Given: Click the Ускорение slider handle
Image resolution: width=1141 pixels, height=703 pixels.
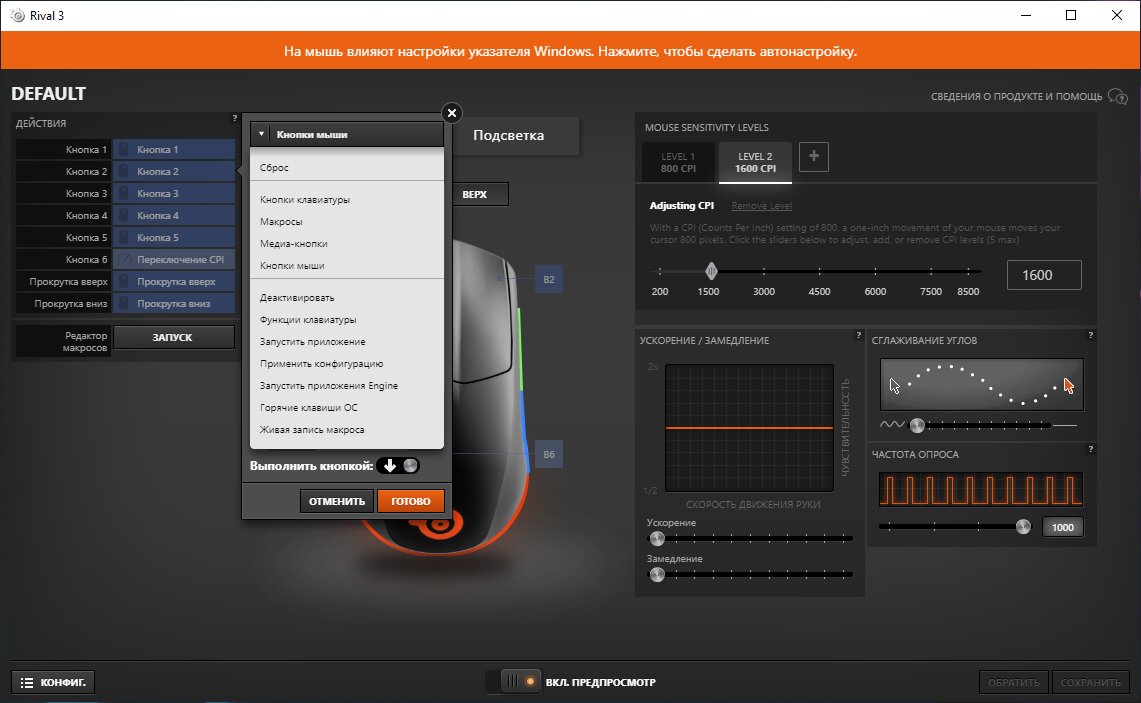Looking at the screenshot, I should coord(657,539).
